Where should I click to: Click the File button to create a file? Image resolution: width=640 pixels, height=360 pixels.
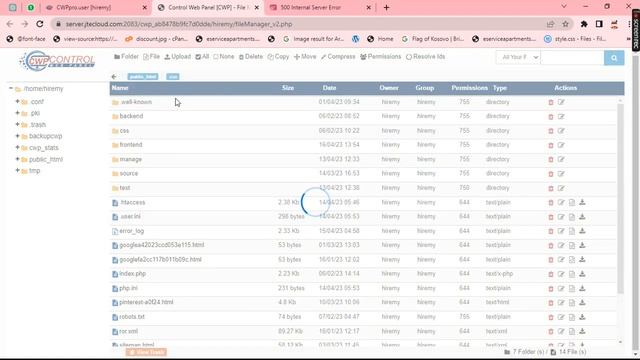click(151, 57)
